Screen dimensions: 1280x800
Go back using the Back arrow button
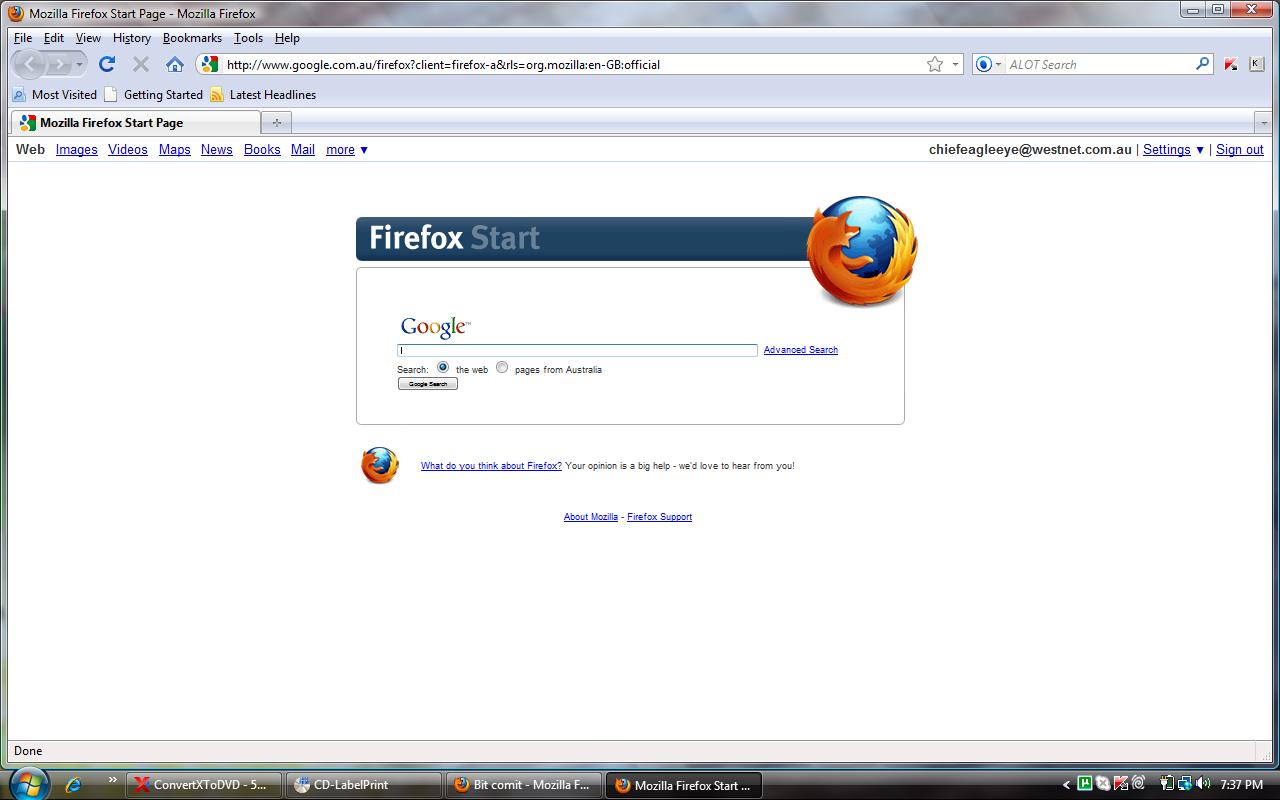pyautogui.click(x=30, y=64)
